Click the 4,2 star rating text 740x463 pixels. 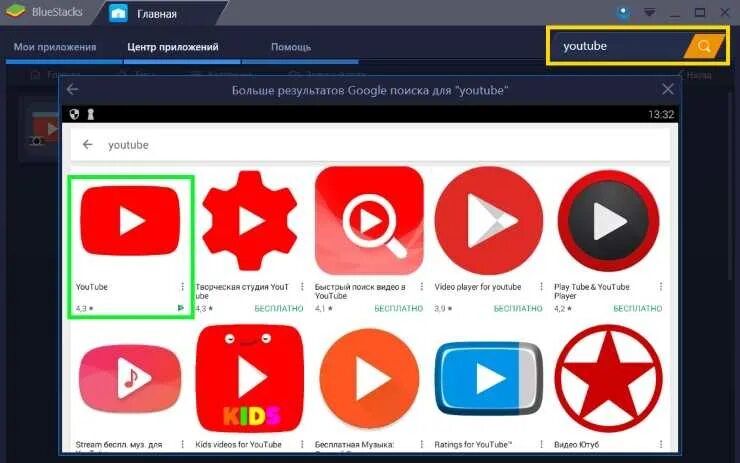(563, 309)
